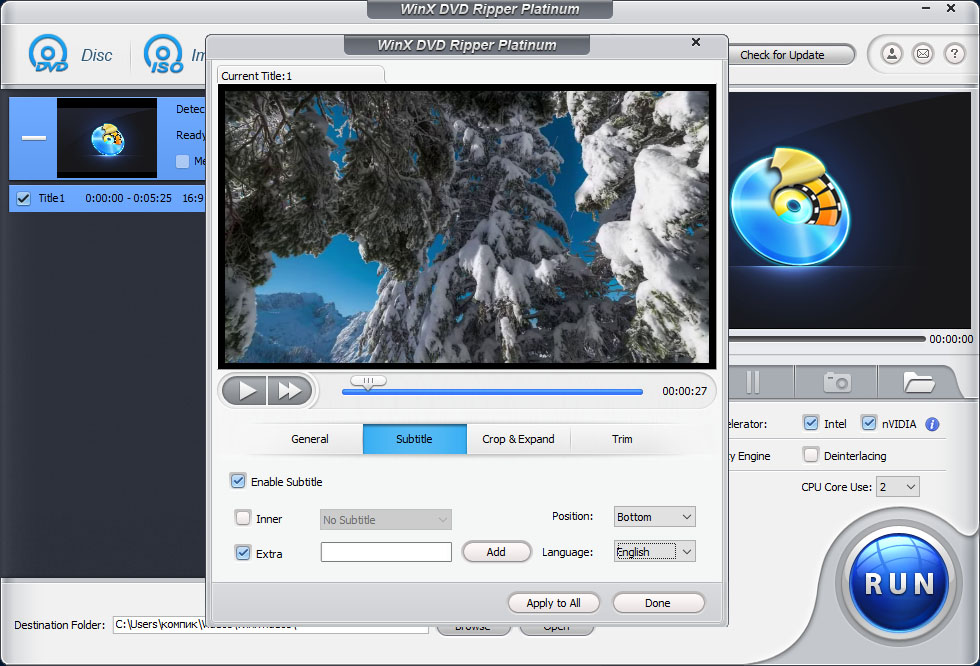The width and height of the screenshot is (980, 666).
Task: Fast forward the dialog preview
Action: click(290, 391)
